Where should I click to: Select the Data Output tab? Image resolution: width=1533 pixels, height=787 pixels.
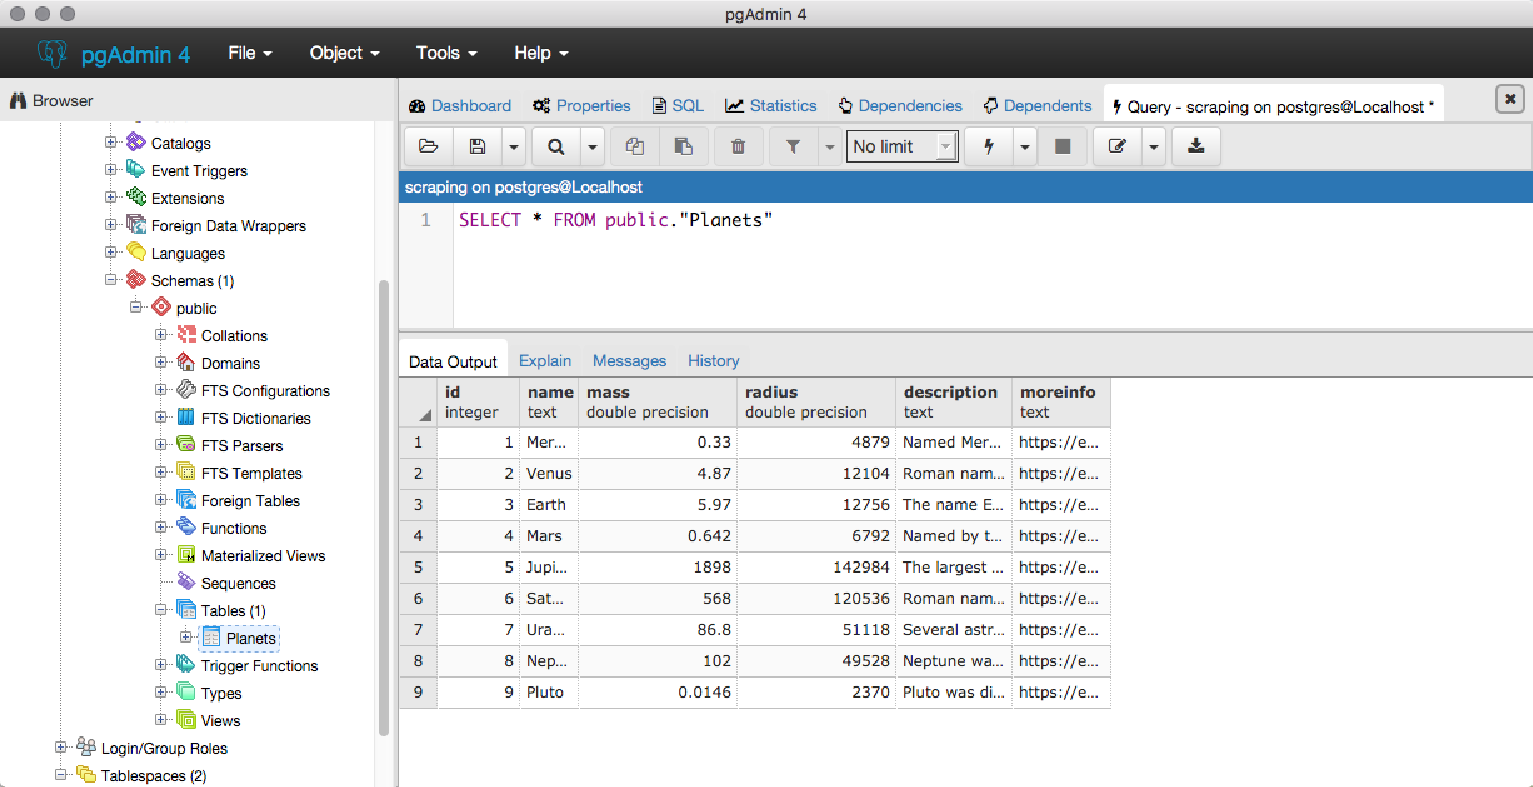point(453,361)
